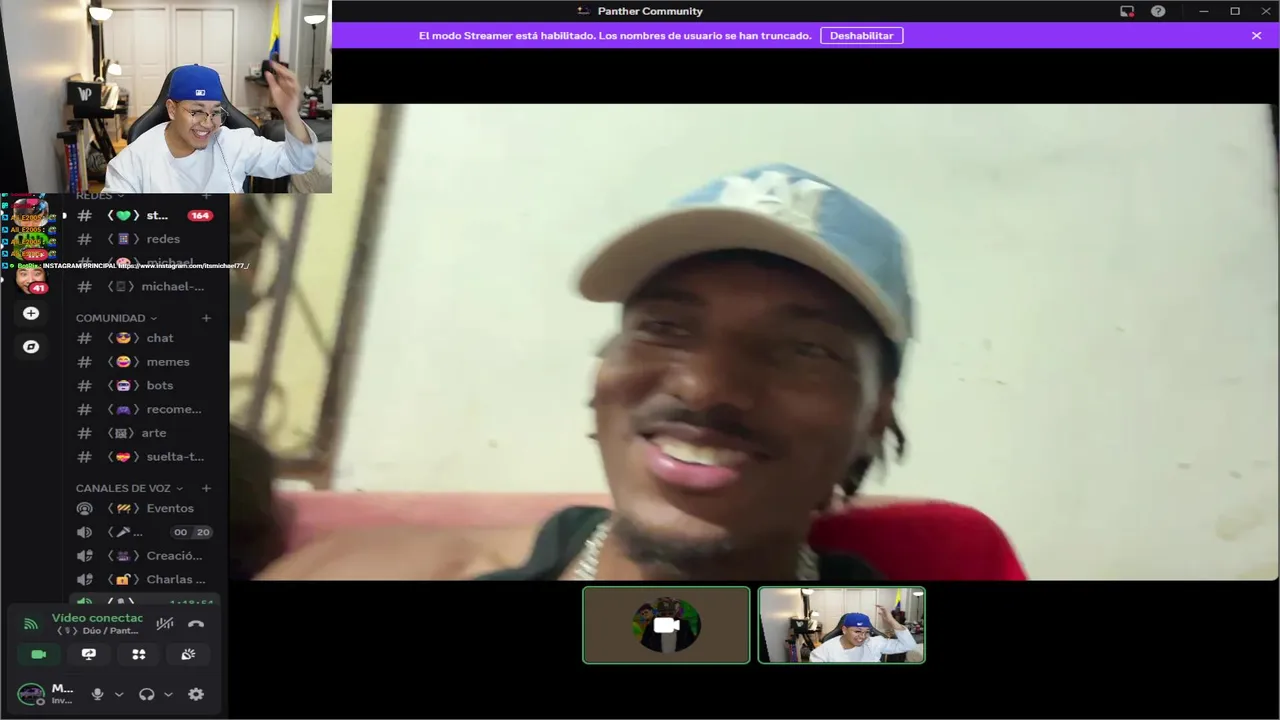Collapse the CANALES DE VOZ category
Screen dimensions: 1280x720
129,488
